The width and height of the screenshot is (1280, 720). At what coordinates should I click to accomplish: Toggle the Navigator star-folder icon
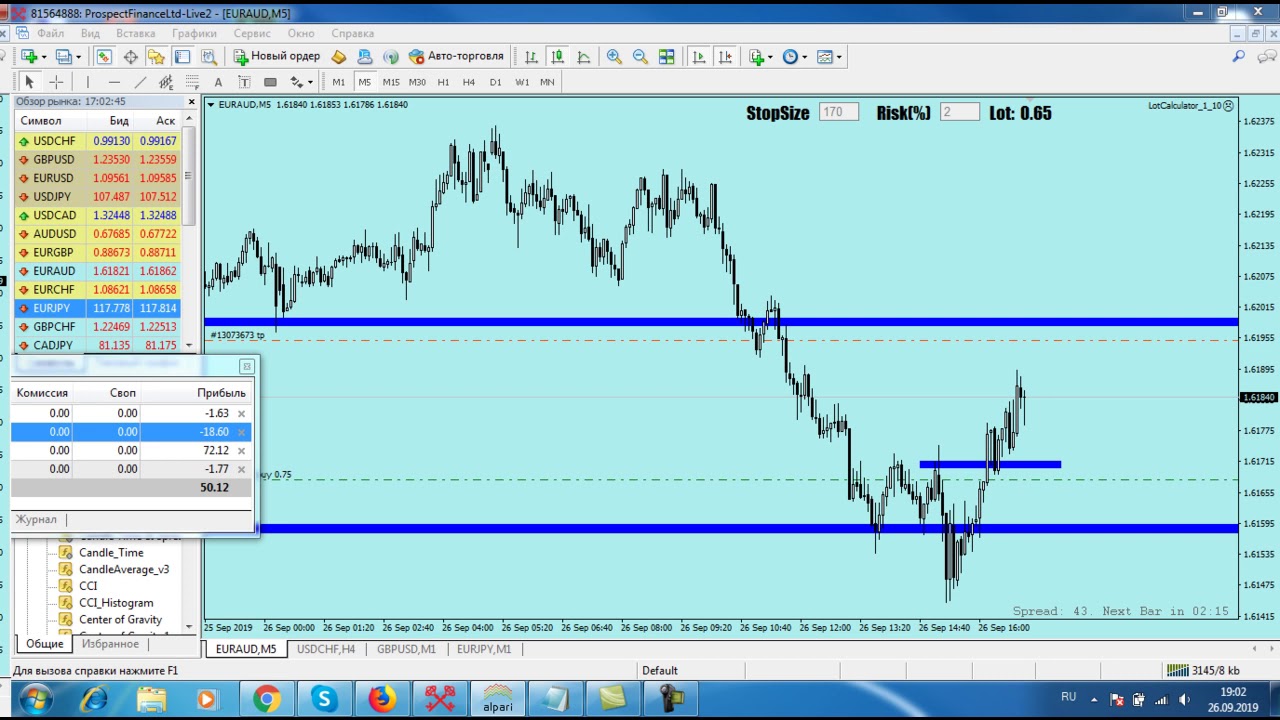coord(156,57)
